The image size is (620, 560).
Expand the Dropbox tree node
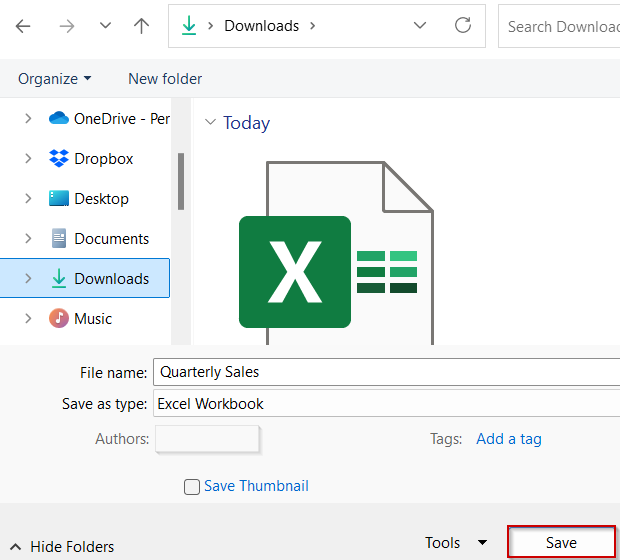pyautogui.click(x=28, y=158)
